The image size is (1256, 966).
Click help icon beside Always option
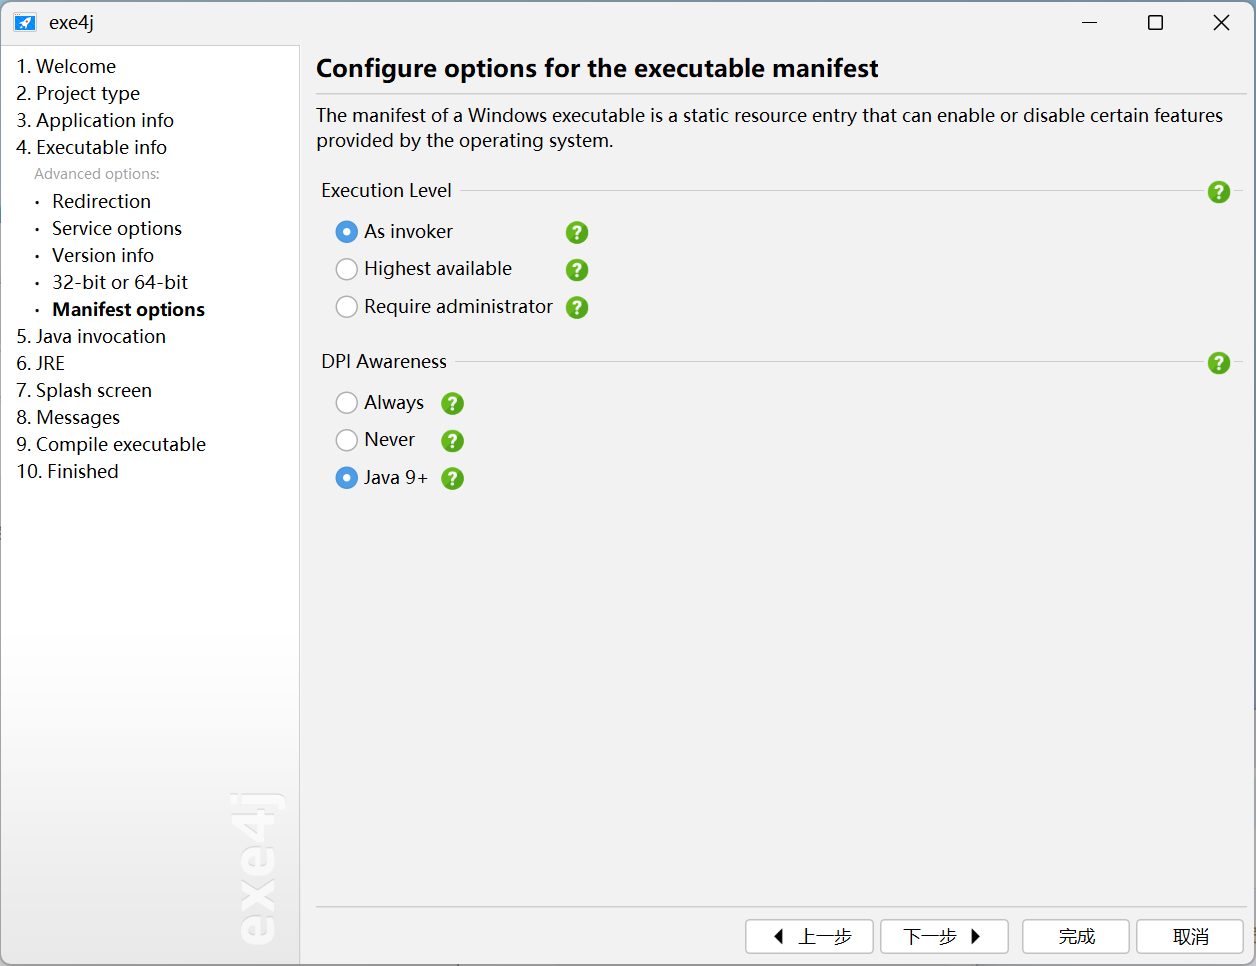(453, 404)
